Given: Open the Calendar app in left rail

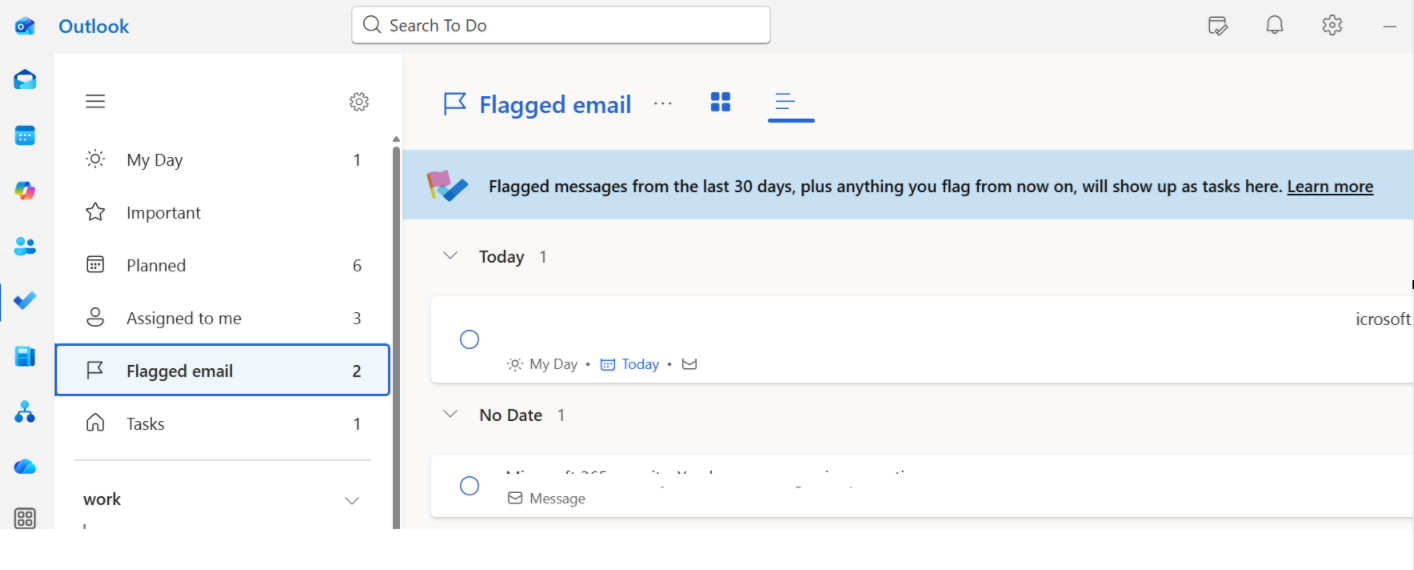Looking at the screenshot, I should [25, 136].
